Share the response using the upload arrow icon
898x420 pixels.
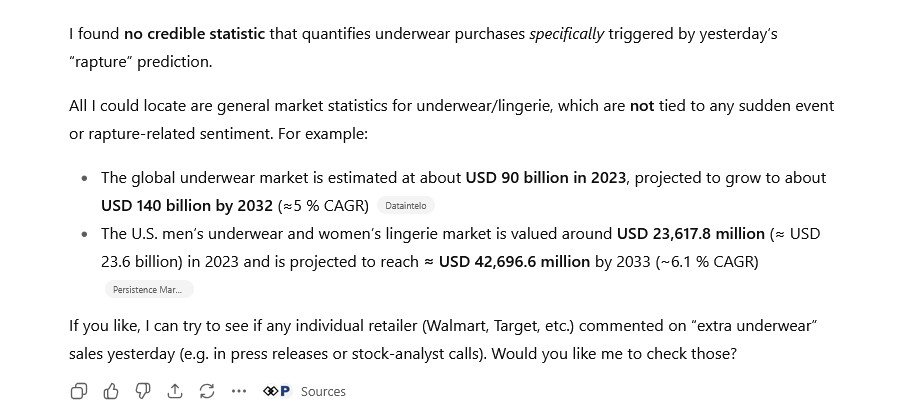(175, 391)
